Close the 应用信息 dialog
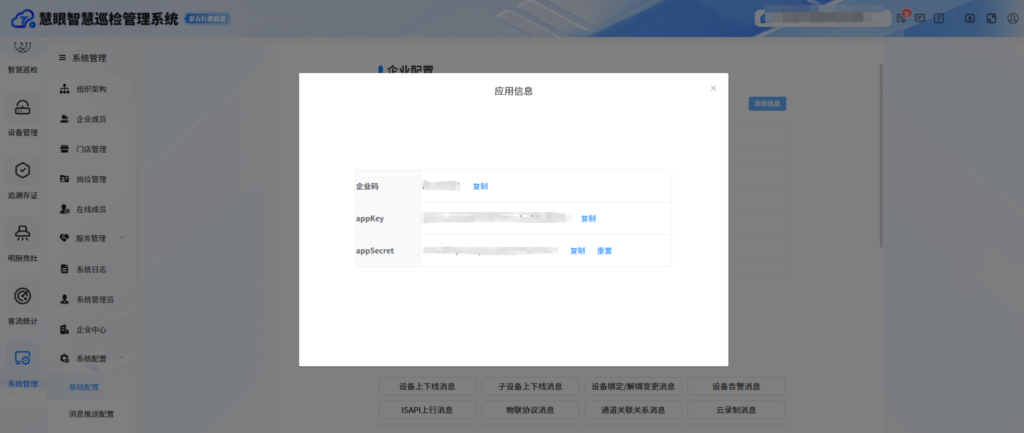1024x433 pixels. coord(713,88)
